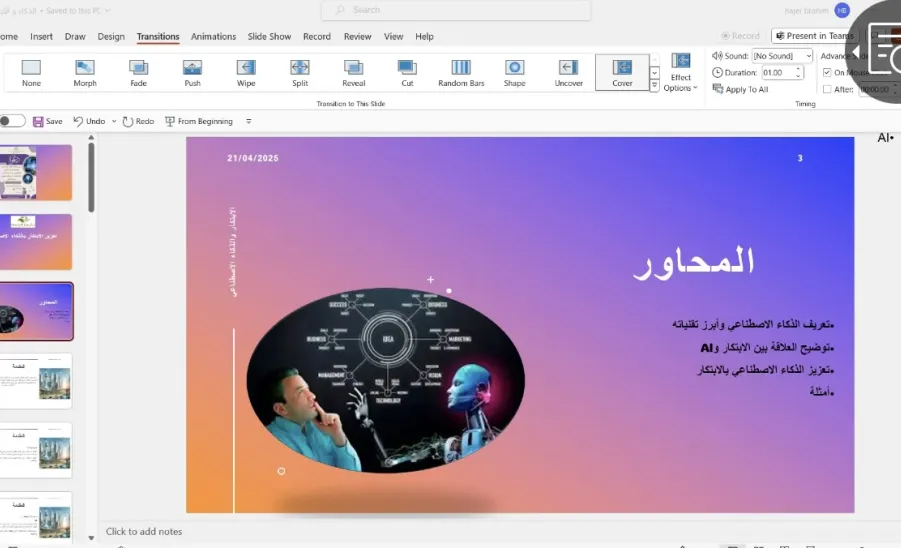Enable the After checkbox

point(827,89)
